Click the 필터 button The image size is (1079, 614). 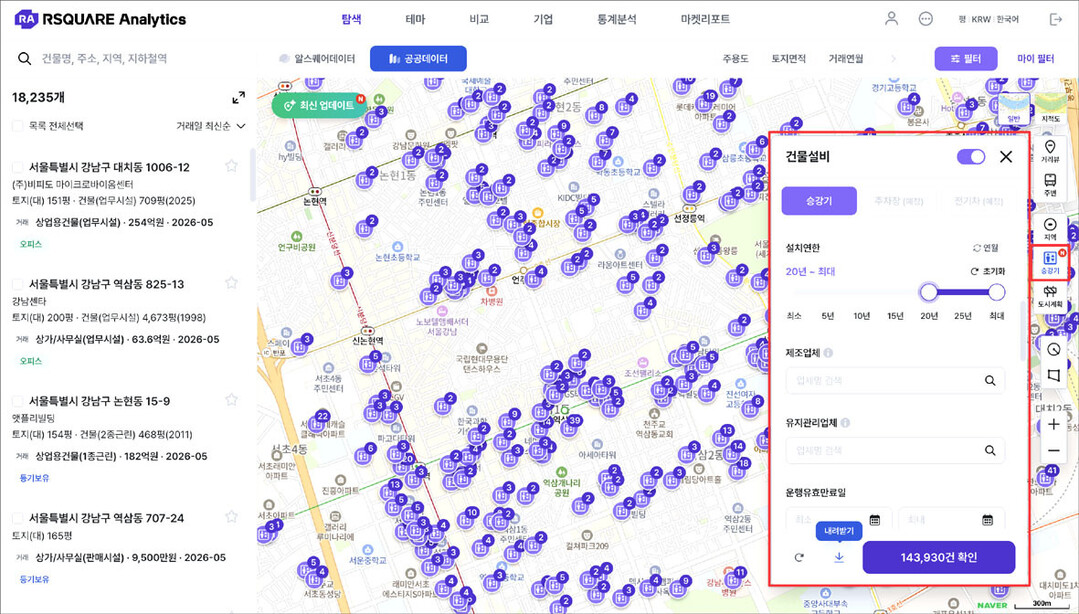(x=965, y=59)
